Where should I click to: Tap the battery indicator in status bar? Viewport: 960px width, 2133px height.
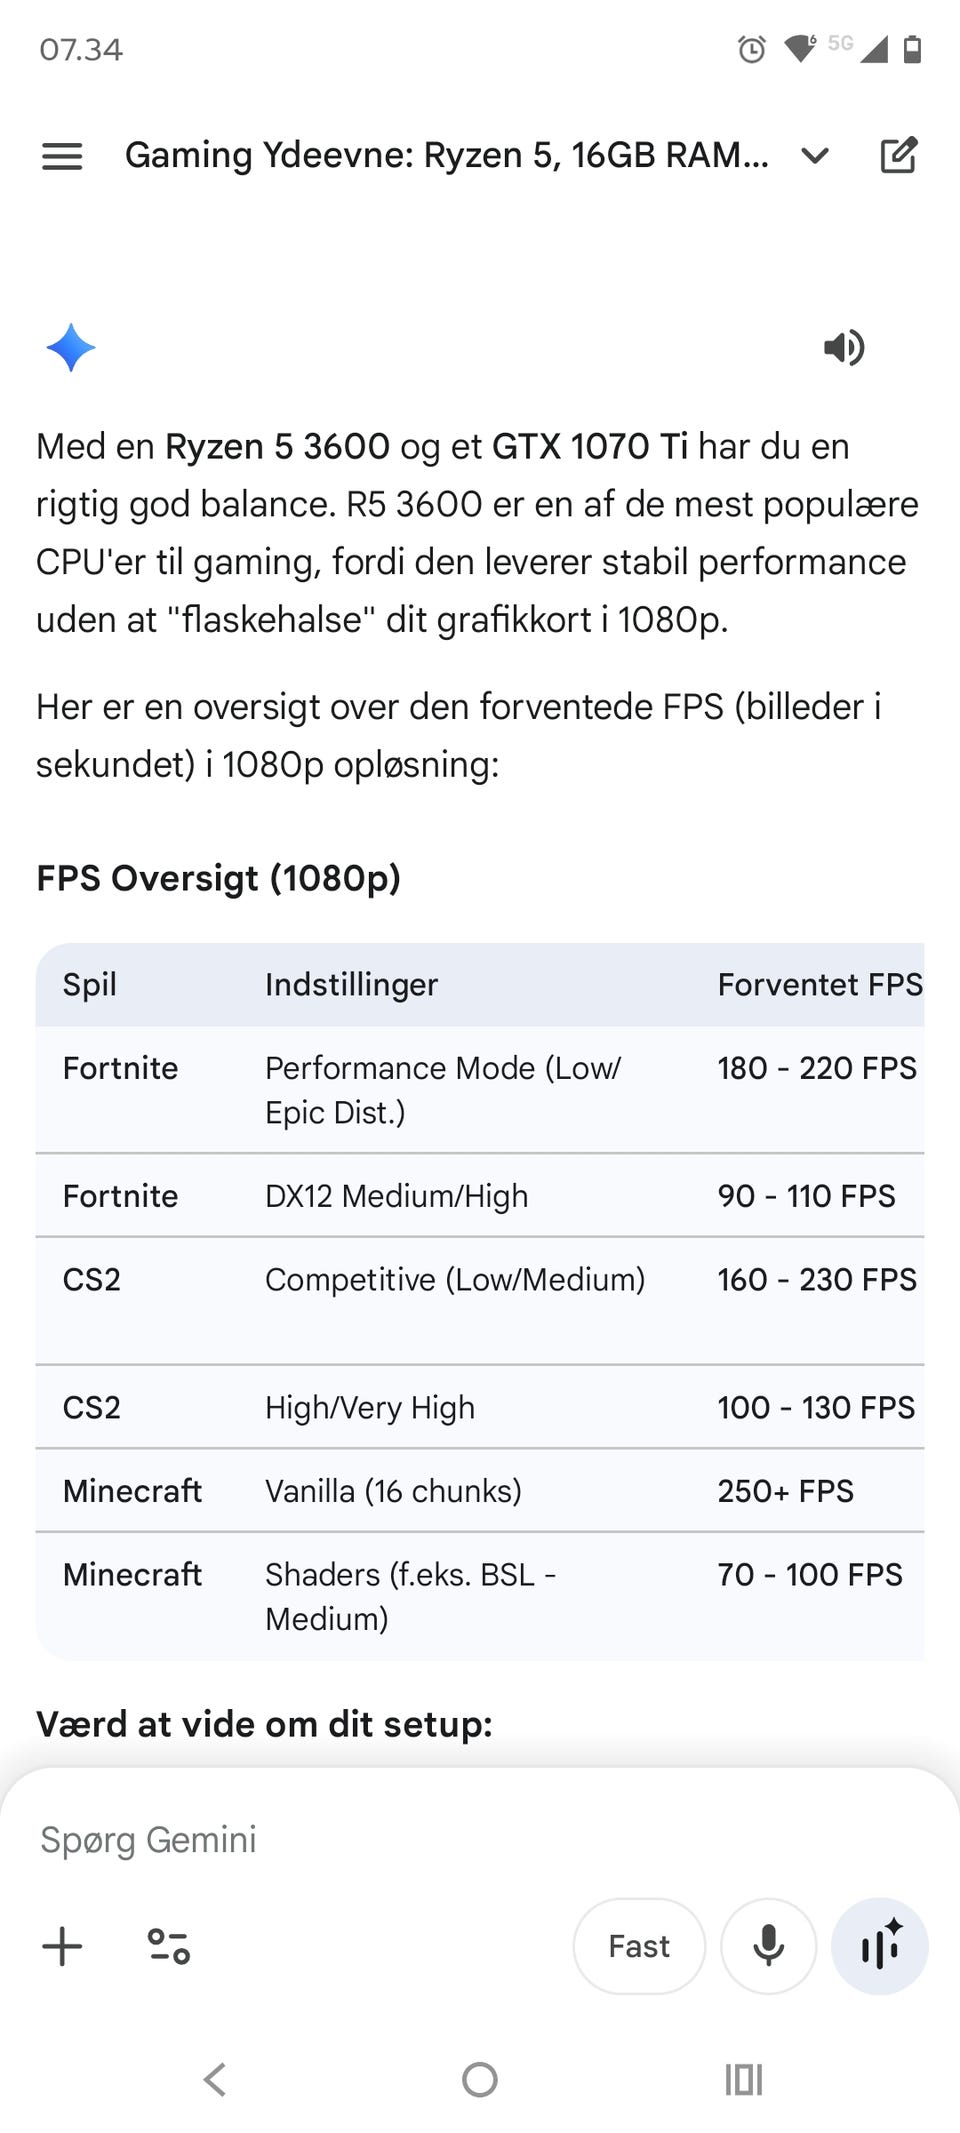(912, 49)
